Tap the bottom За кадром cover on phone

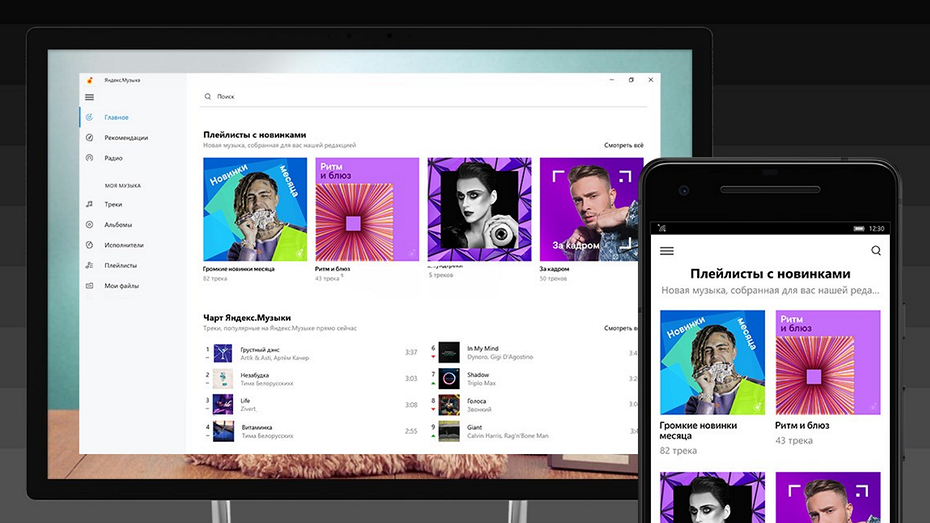828,498
